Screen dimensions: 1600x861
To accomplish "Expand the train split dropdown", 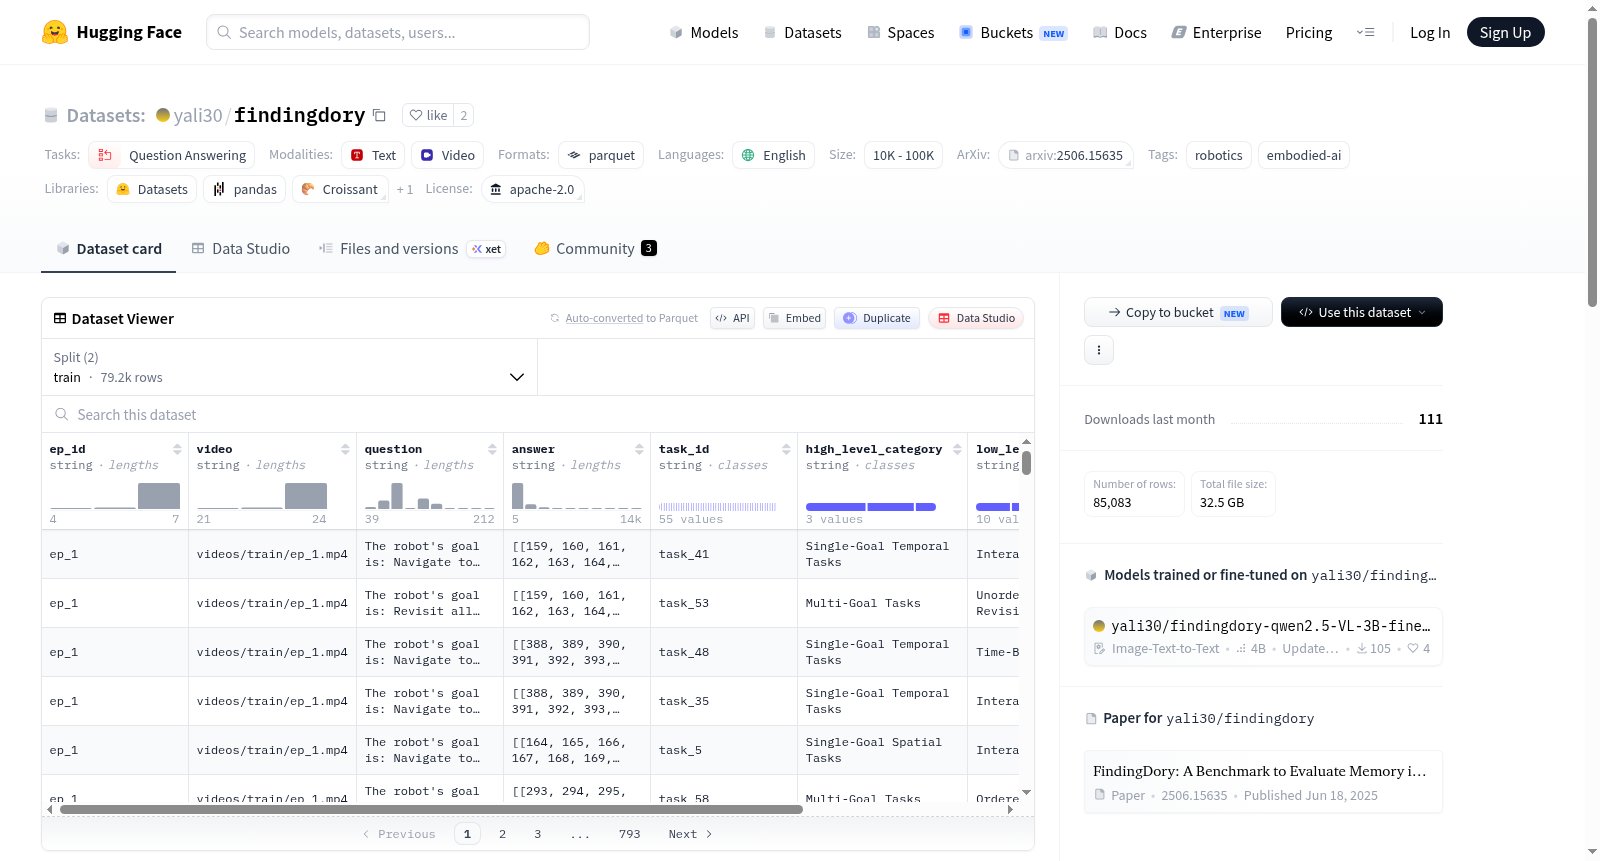I will (290, 367).
